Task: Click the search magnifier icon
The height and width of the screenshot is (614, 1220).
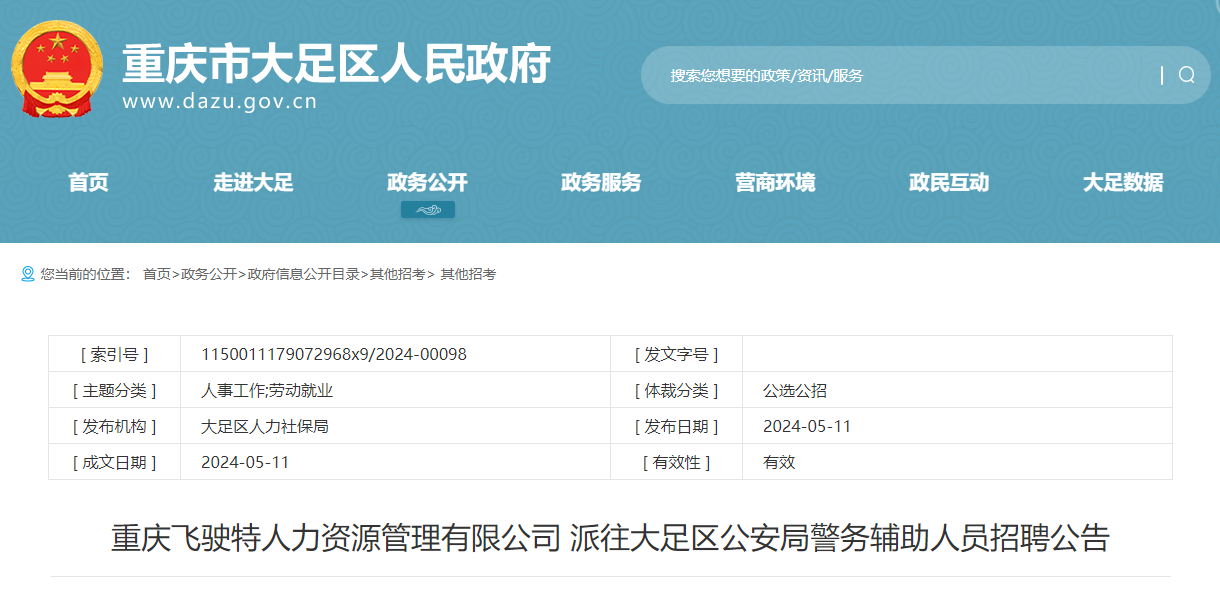Action: 1187,75
